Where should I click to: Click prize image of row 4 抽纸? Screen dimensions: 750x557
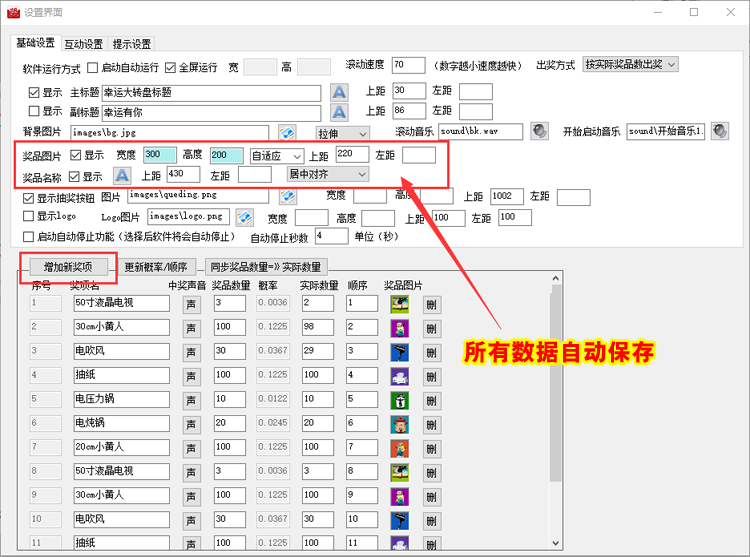click(400, 376)
